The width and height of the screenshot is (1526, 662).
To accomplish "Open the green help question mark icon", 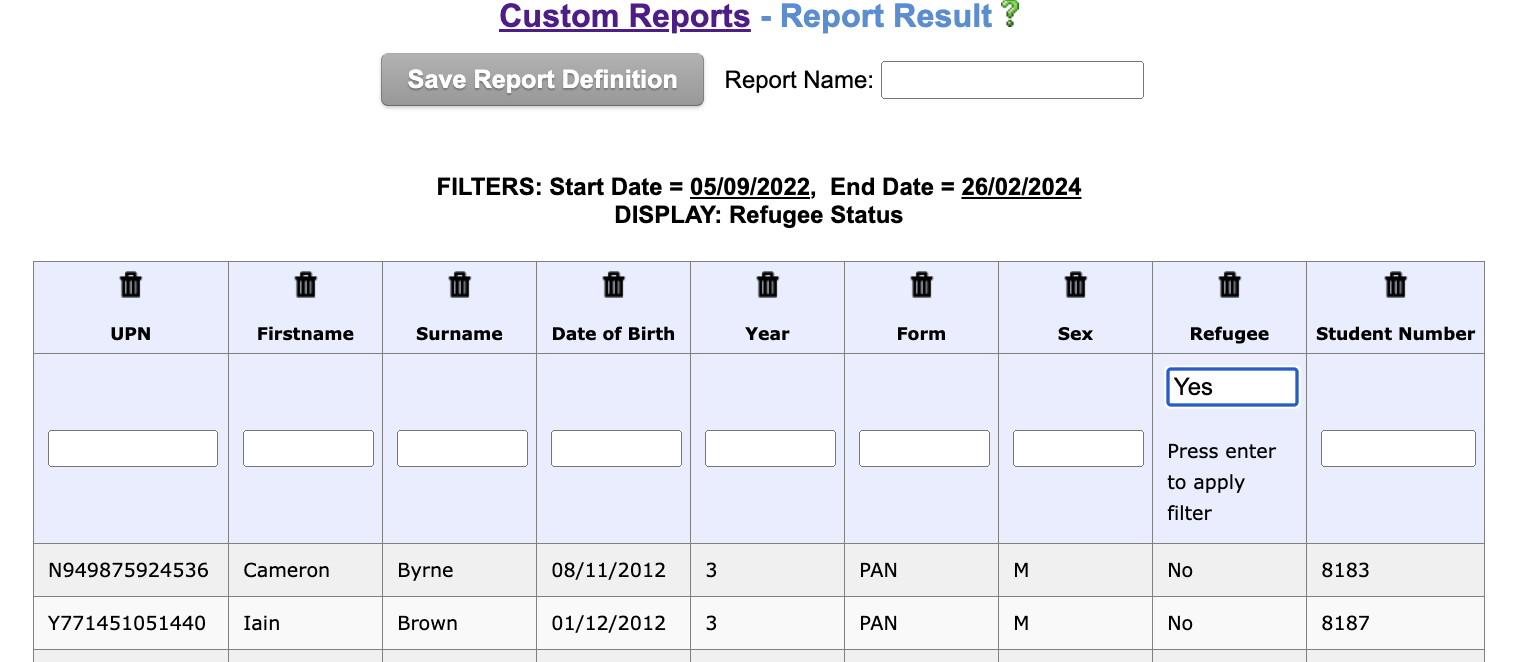I will click(1010, 14).
